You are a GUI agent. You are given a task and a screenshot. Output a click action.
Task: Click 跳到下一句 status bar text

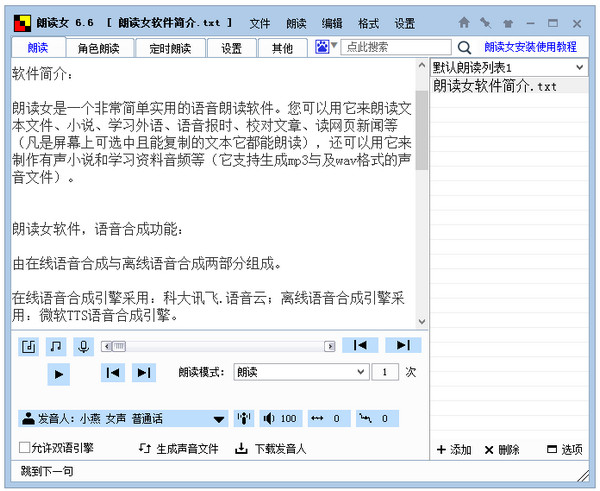(x=47, y=471)
